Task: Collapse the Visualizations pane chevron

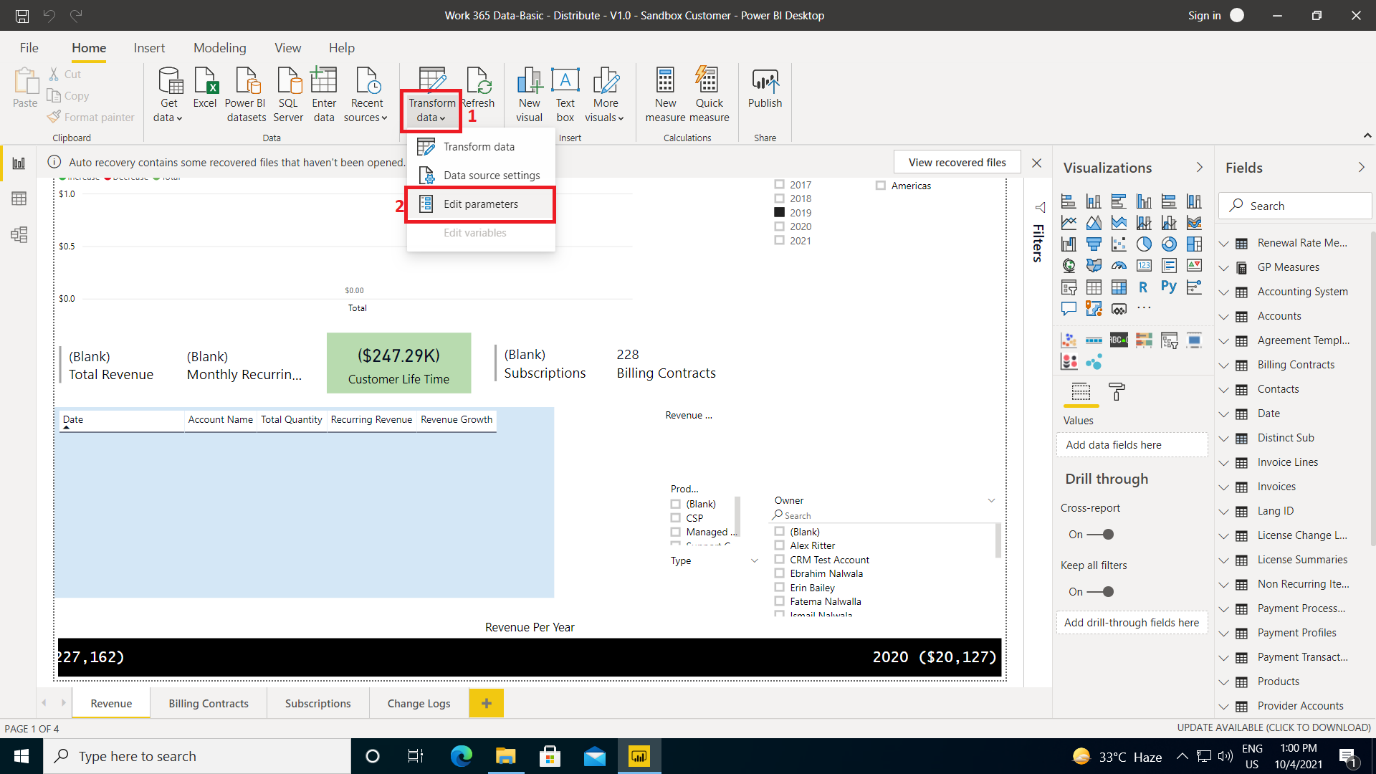Action: click(1200, 167)
